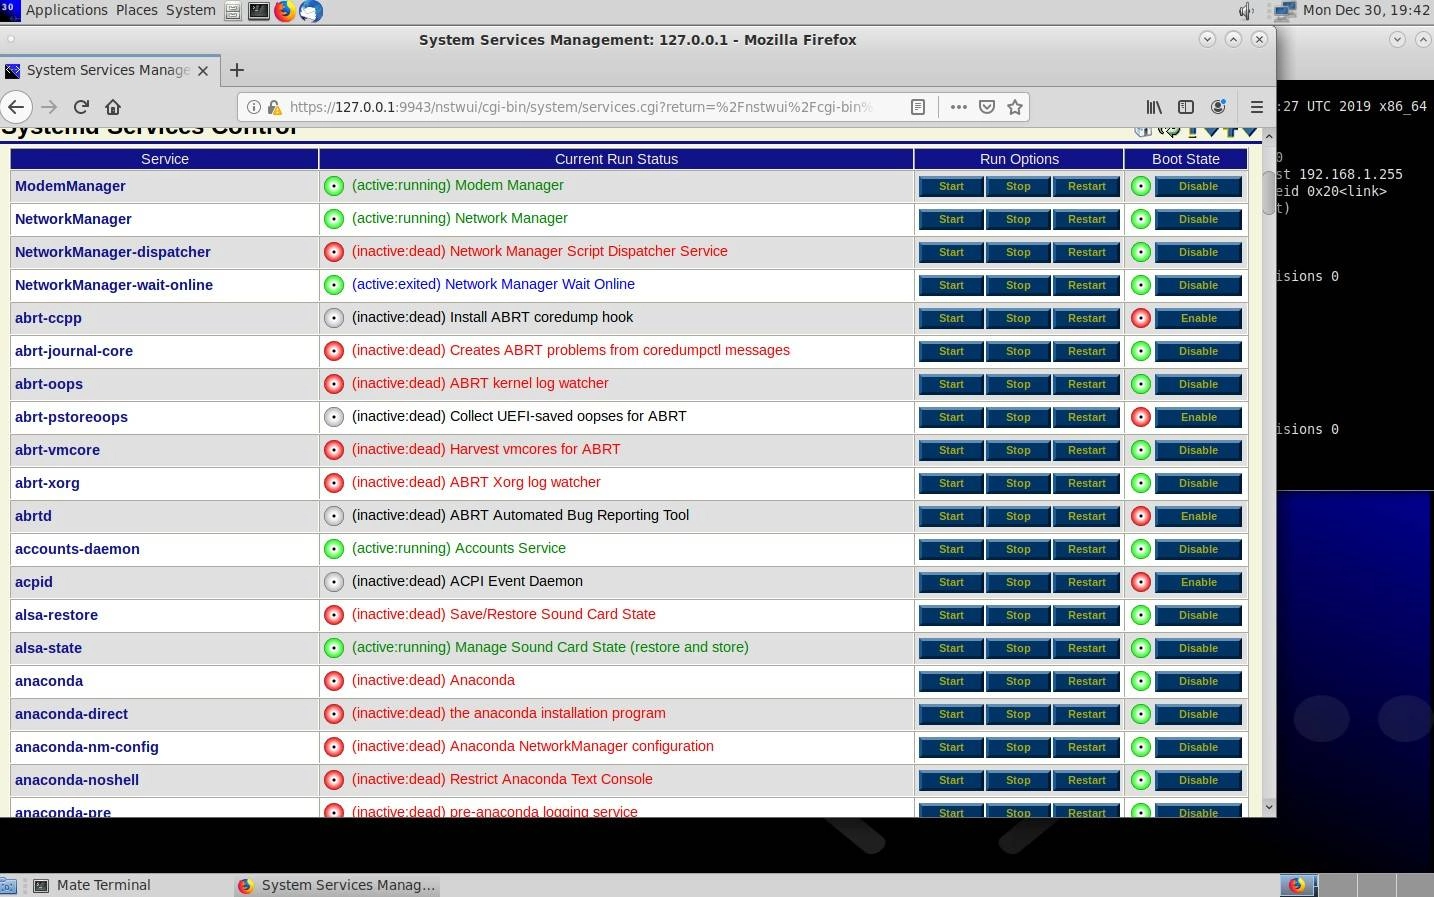The image size is (1434, 897).
Task: Open System menu in the top panel
Action: (x=190, y=10)
